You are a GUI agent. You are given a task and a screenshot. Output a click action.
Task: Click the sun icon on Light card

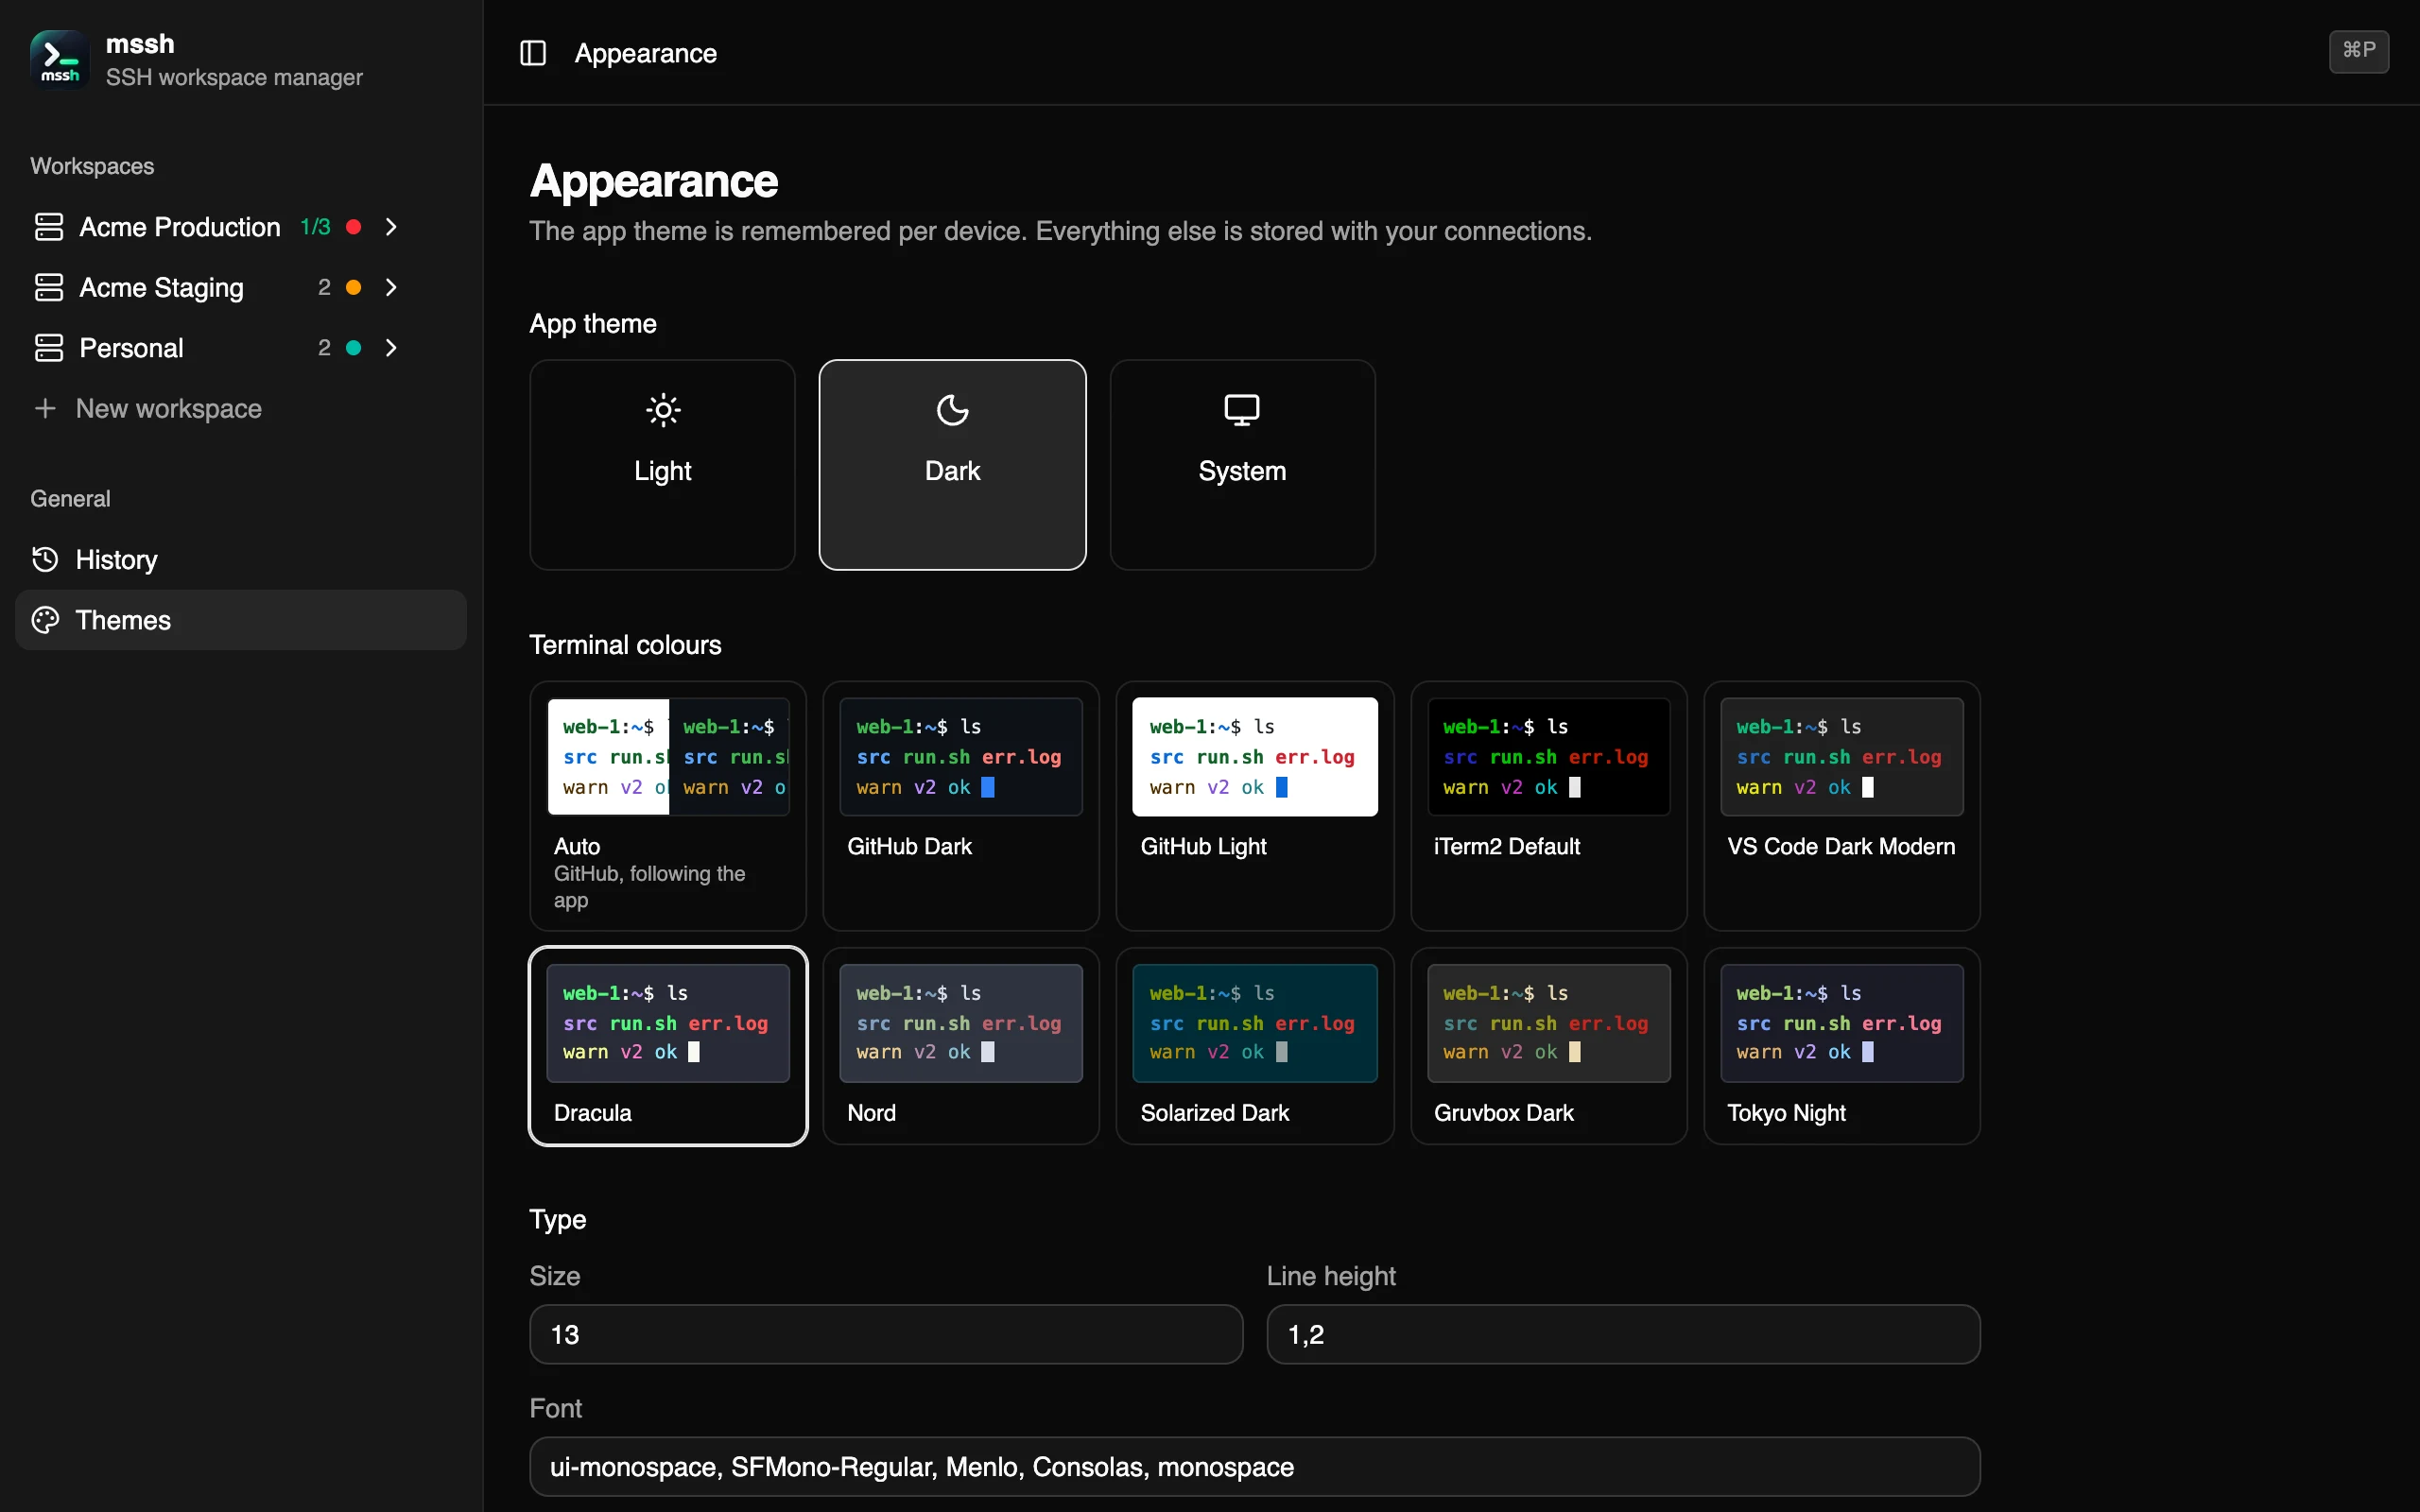[663, 410]
